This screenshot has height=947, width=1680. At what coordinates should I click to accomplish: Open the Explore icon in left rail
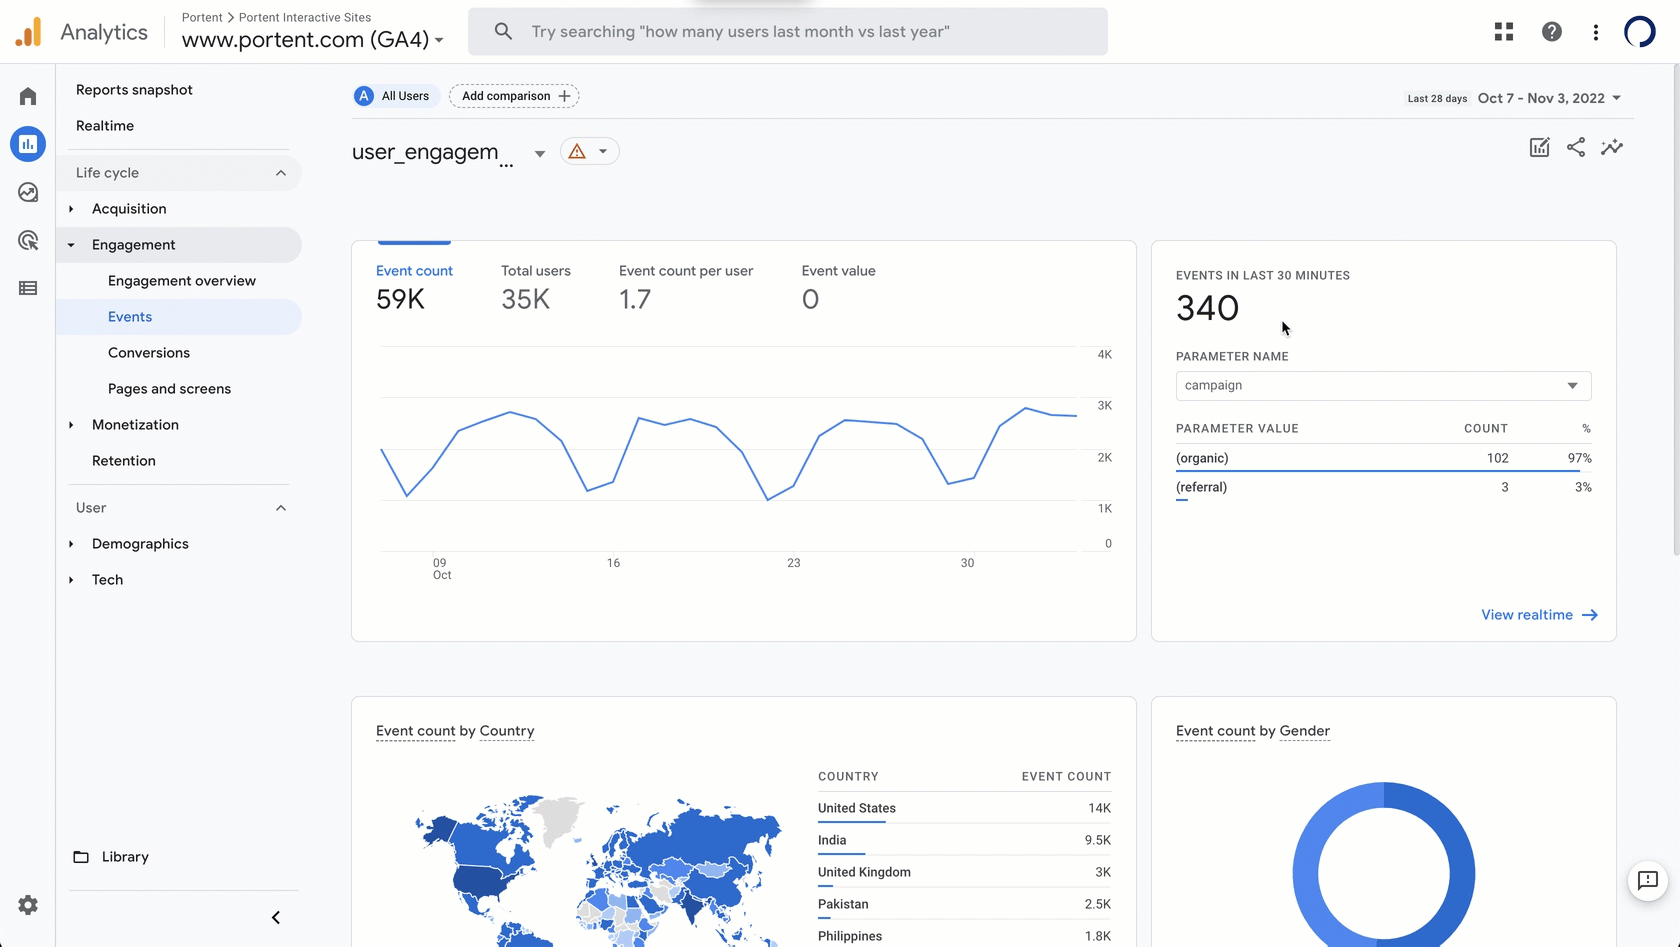pos(28,192)
